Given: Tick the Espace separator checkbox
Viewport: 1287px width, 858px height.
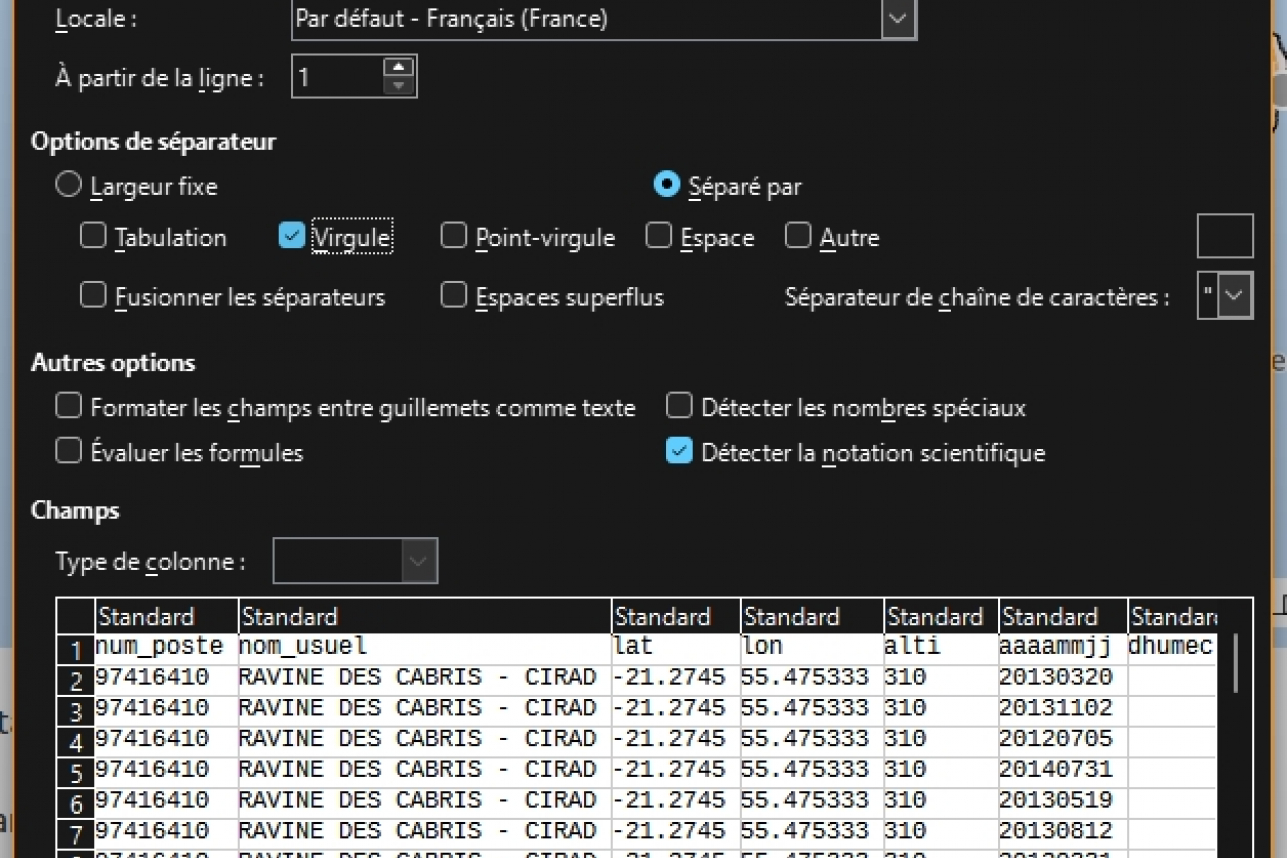Looking at the screenshot, I should pyautogui.click(x=659, y=236).
